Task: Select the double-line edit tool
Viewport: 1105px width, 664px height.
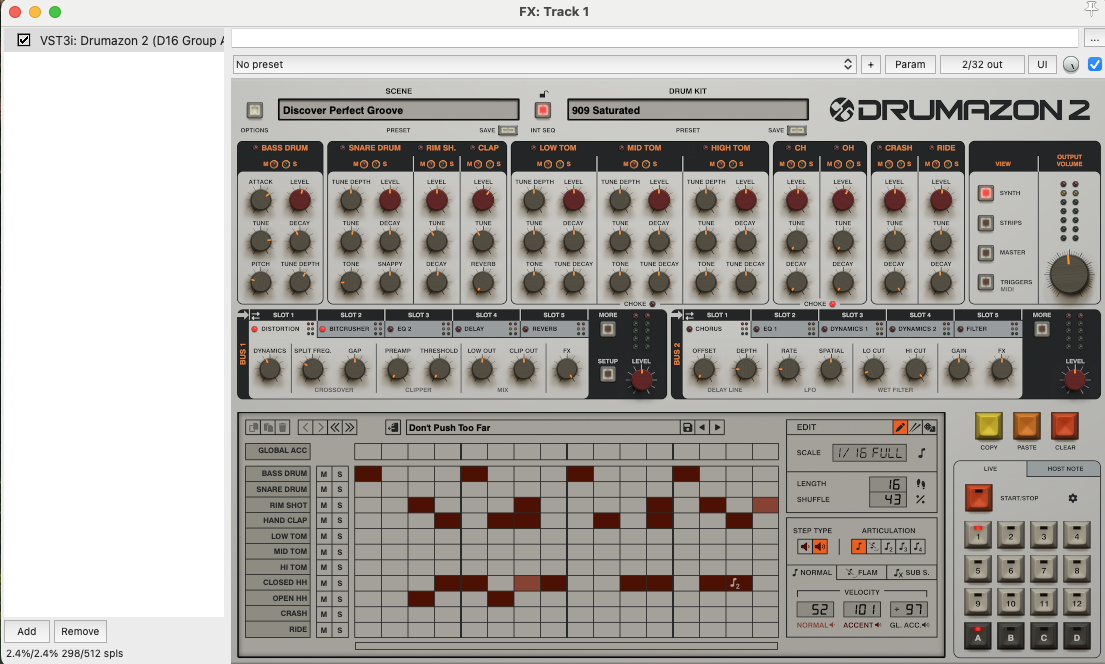Action: pyautogui.click(x=915, y=427)
